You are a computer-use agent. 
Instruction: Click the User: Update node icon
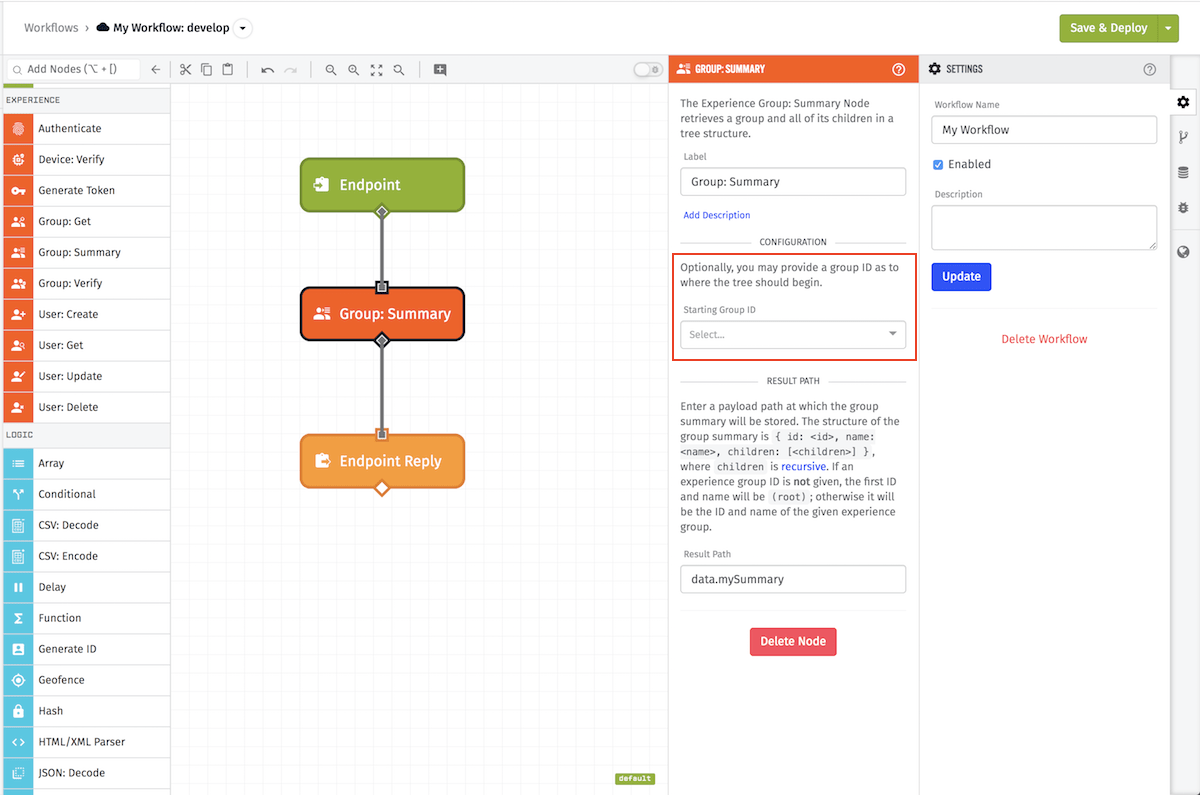[x=18, y=376]
